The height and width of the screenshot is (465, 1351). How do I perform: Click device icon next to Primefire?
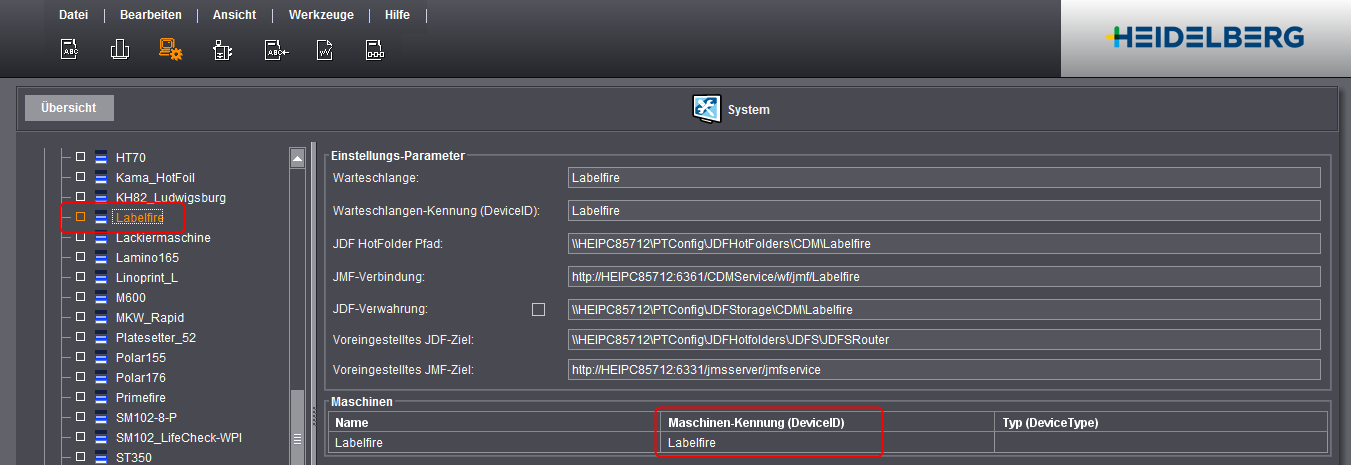point(101,398)
